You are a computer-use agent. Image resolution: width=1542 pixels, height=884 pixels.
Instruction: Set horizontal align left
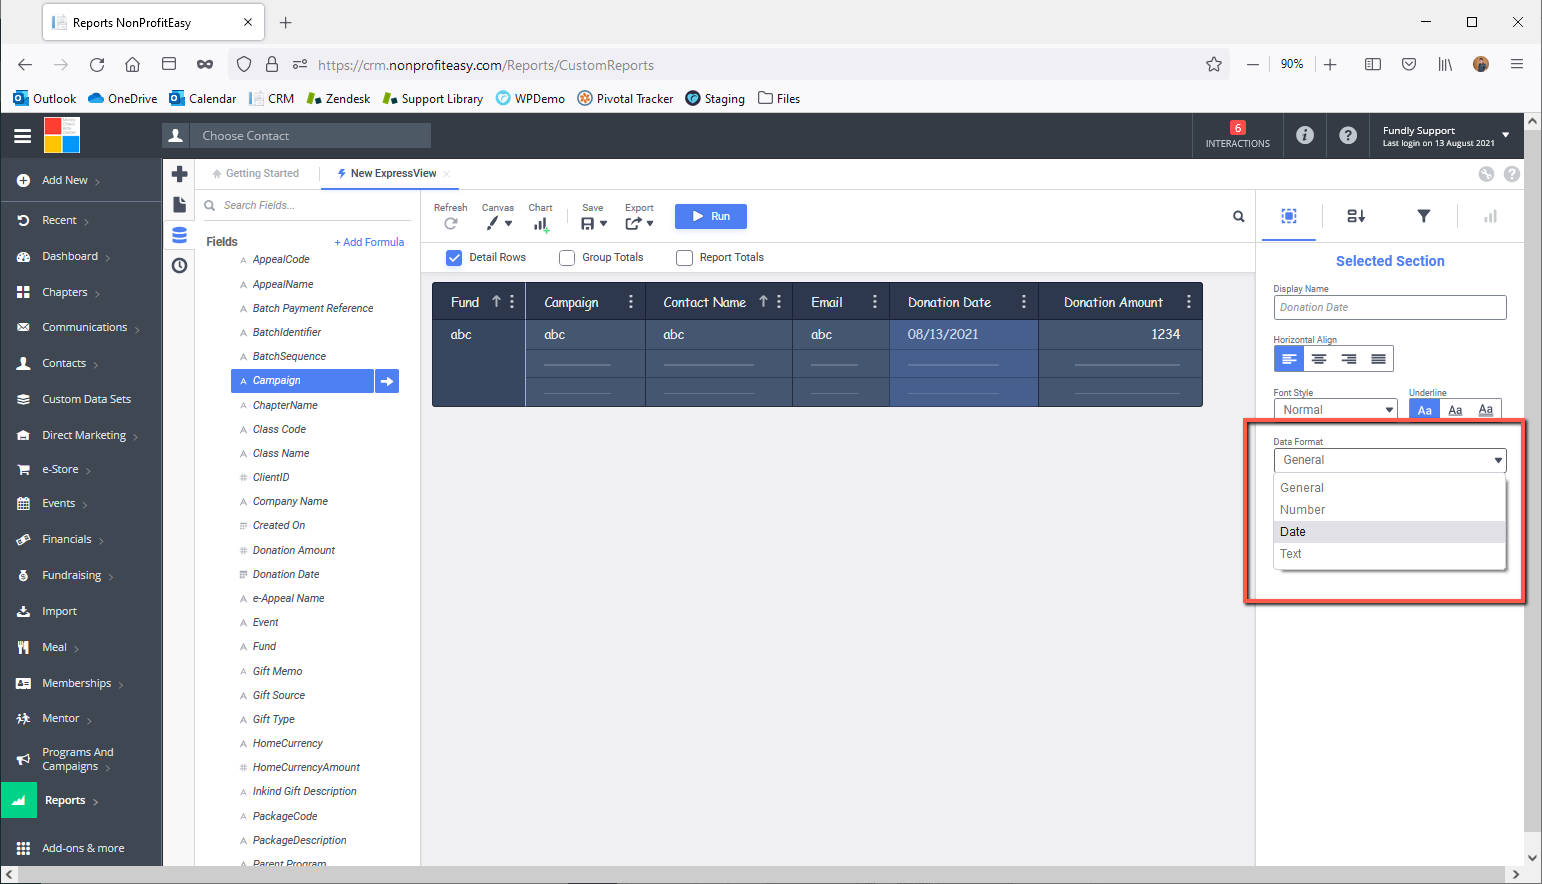coord(1289,359)
